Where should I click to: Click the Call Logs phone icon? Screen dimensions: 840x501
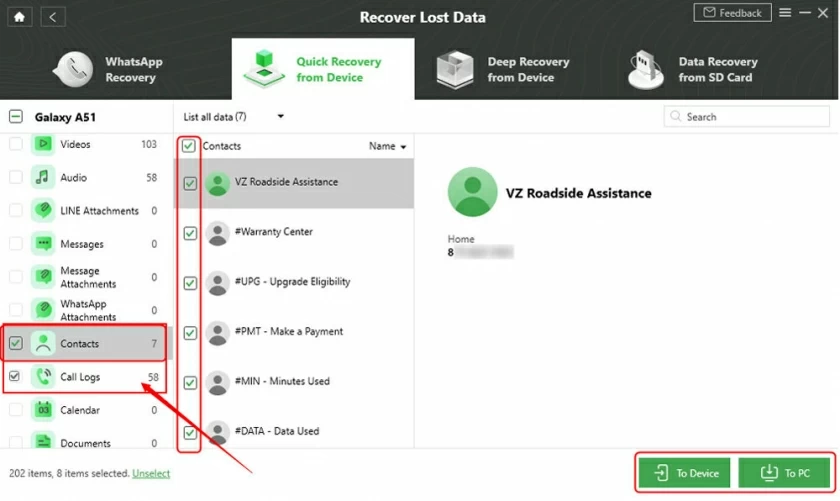pos(43,377)
